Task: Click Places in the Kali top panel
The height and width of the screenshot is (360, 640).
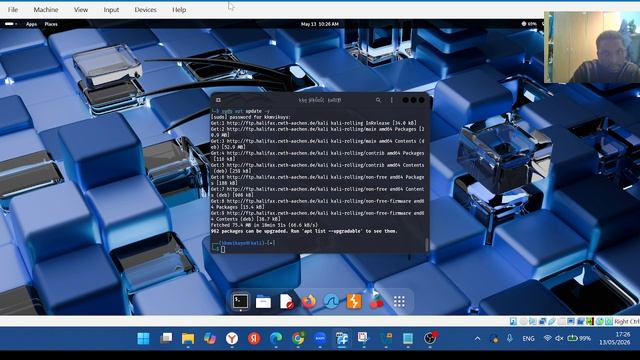Action: [x=51, y=24]
